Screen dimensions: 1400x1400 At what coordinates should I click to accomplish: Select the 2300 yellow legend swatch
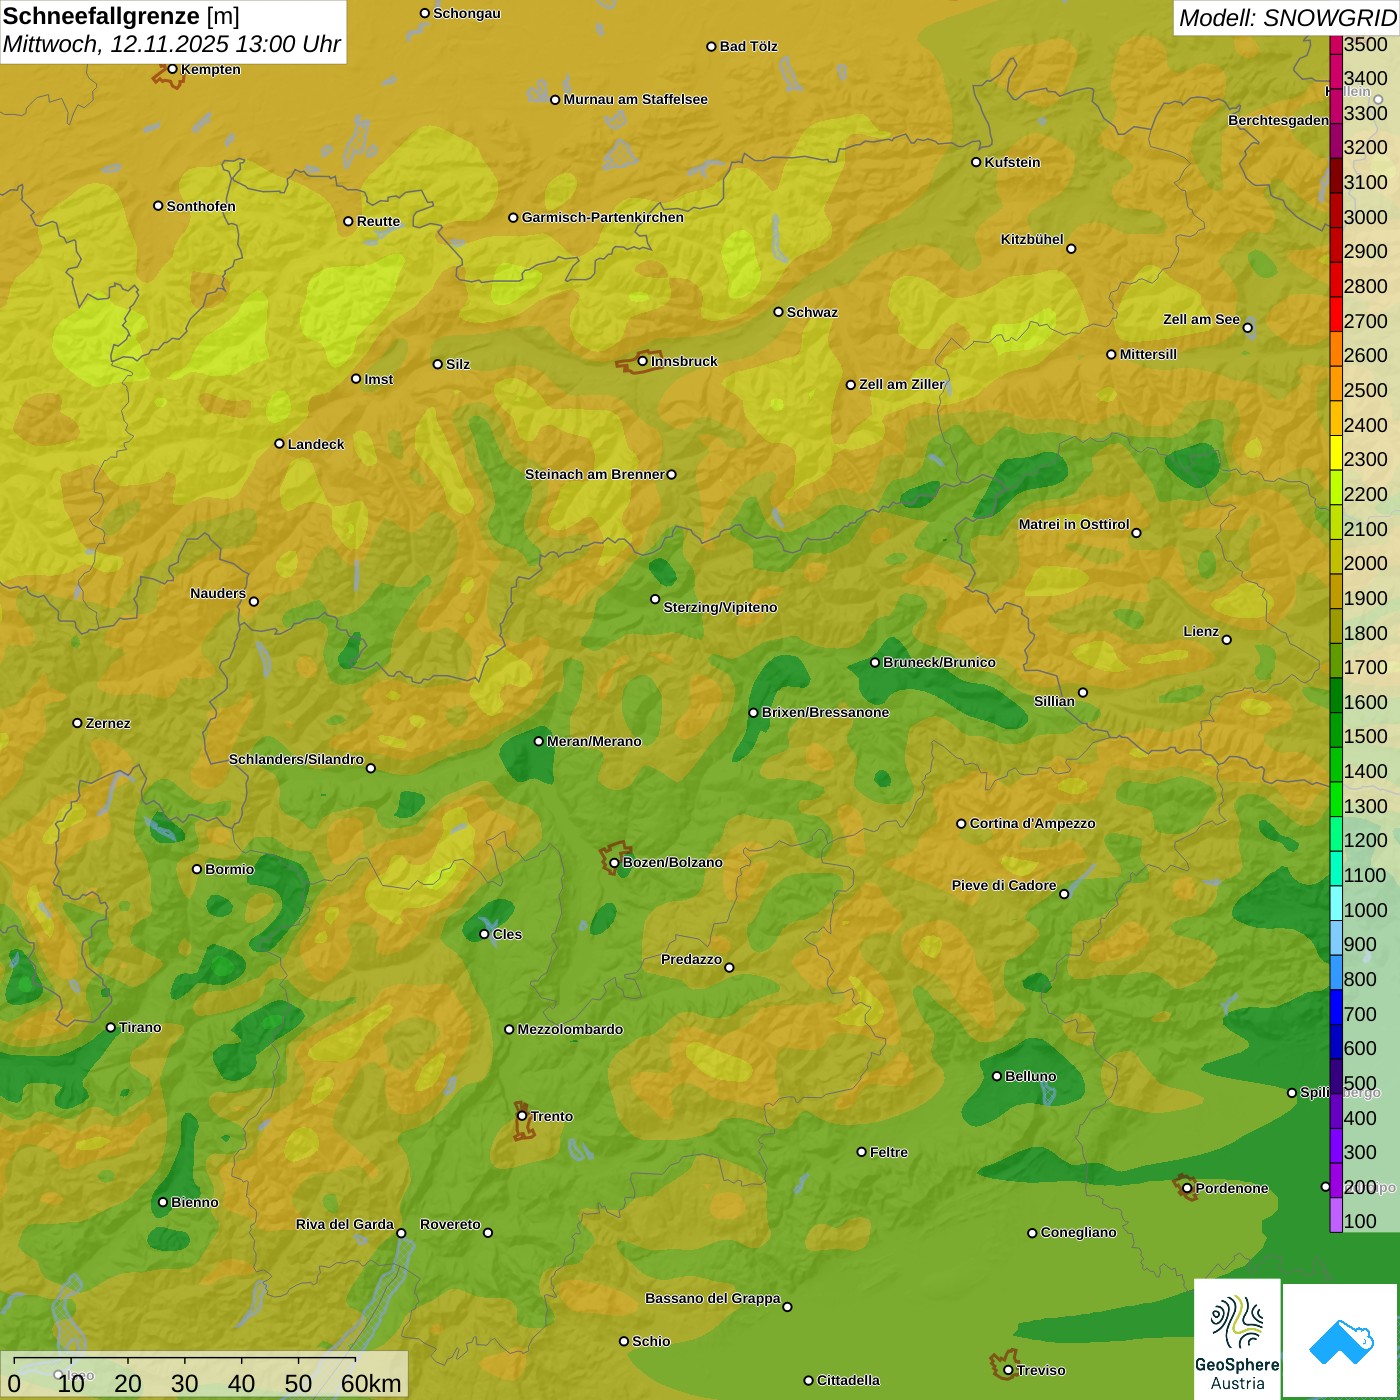(x=1335, y=452)
